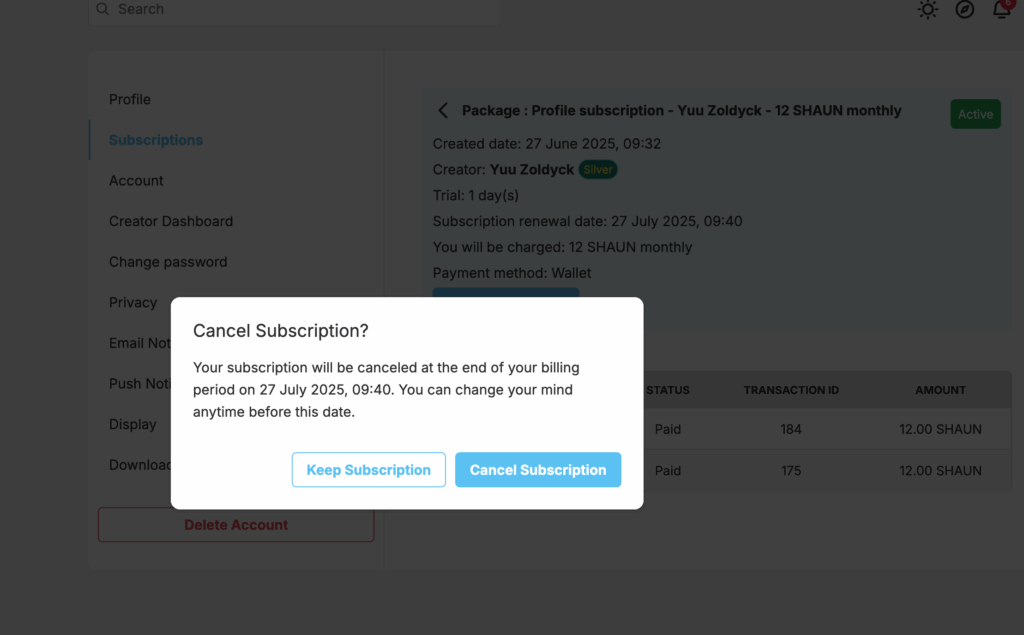Open Display settings in sidebar
The width and height of the screenshot is (1024, 635).
tap(133, 424)
